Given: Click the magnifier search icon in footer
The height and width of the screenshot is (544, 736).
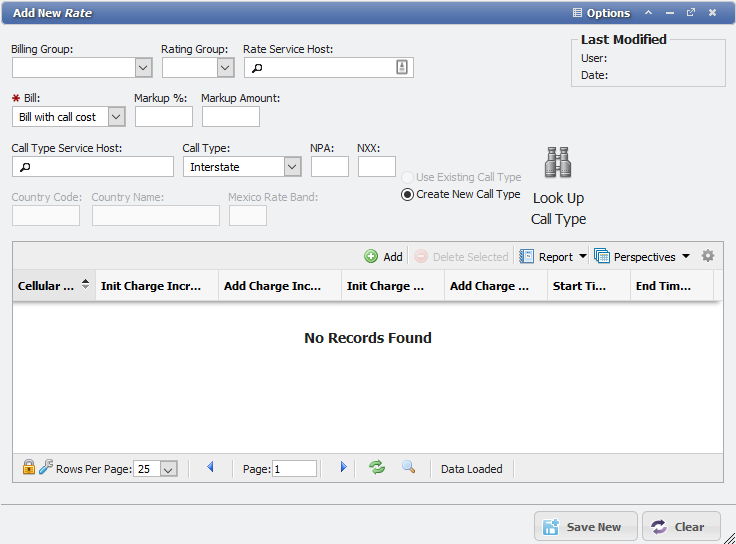Looking at the screenshot, I should (x=408, y=467).
